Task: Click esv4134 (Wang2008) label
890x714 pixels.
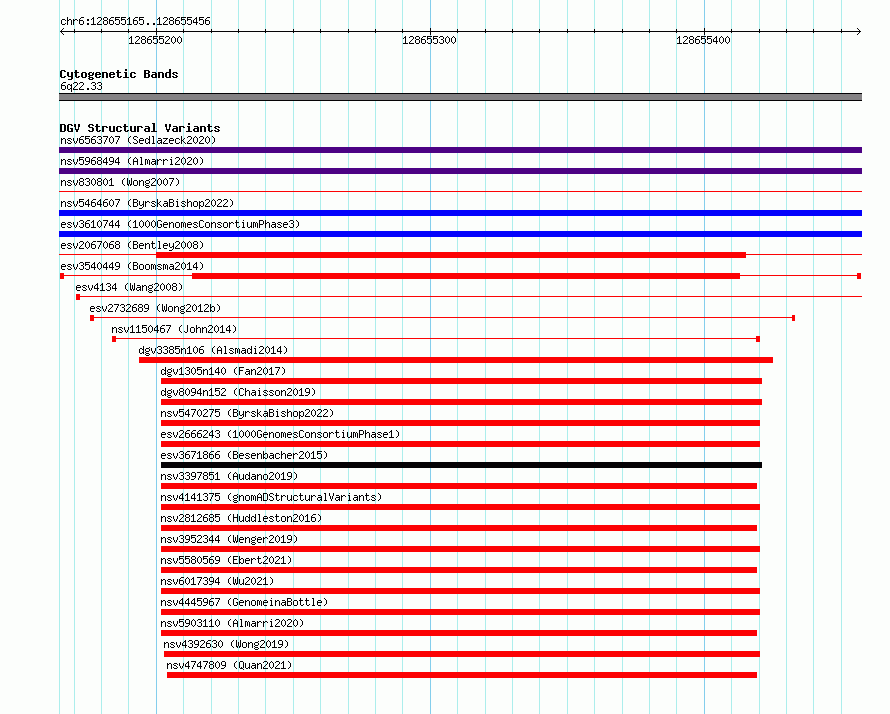Action: [129, 287]
